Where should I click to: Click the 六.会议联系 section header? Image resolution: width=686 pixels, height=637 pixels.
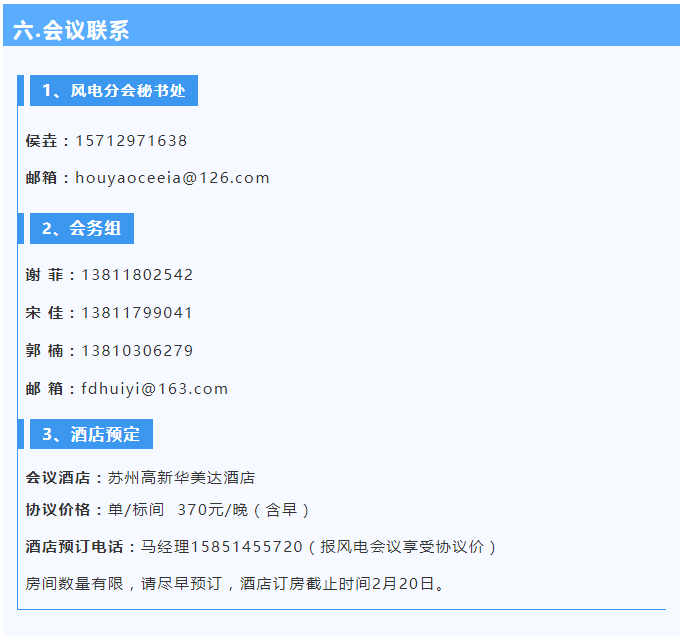[341, 25]
